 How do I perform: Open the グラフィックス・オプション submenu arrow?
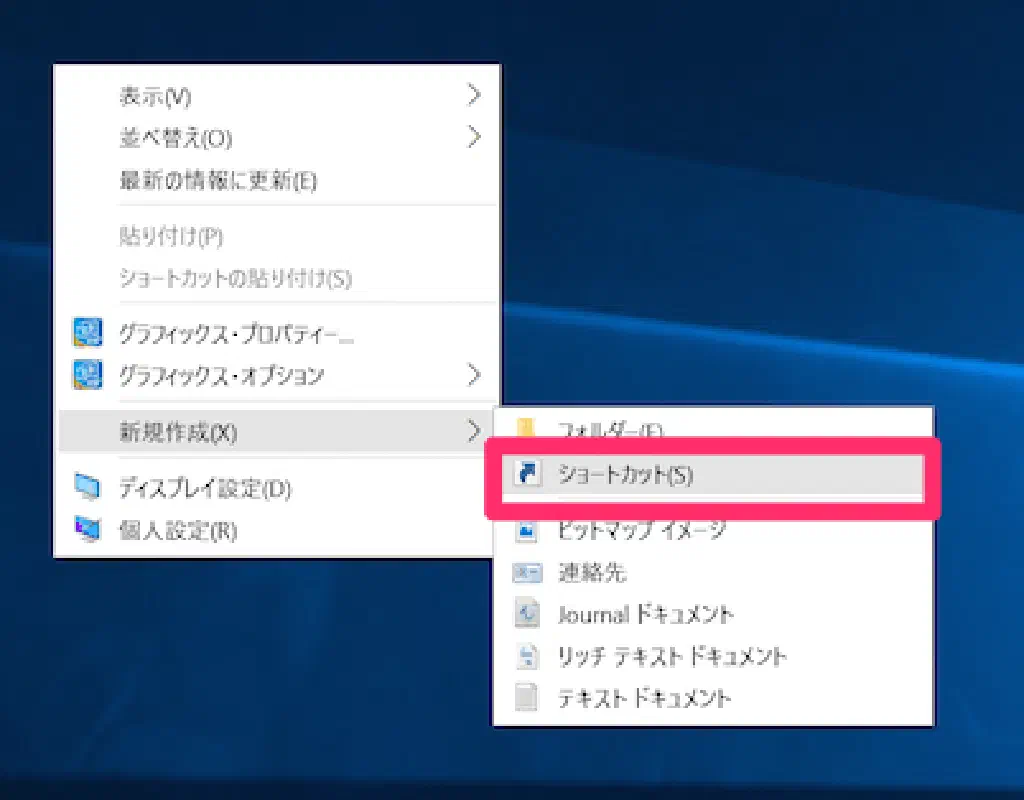474,376
